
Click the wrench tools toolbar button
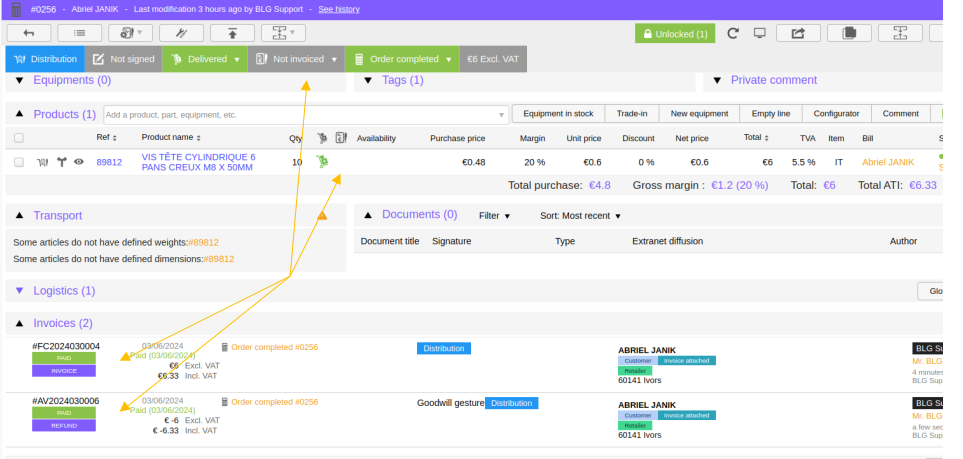181,33
